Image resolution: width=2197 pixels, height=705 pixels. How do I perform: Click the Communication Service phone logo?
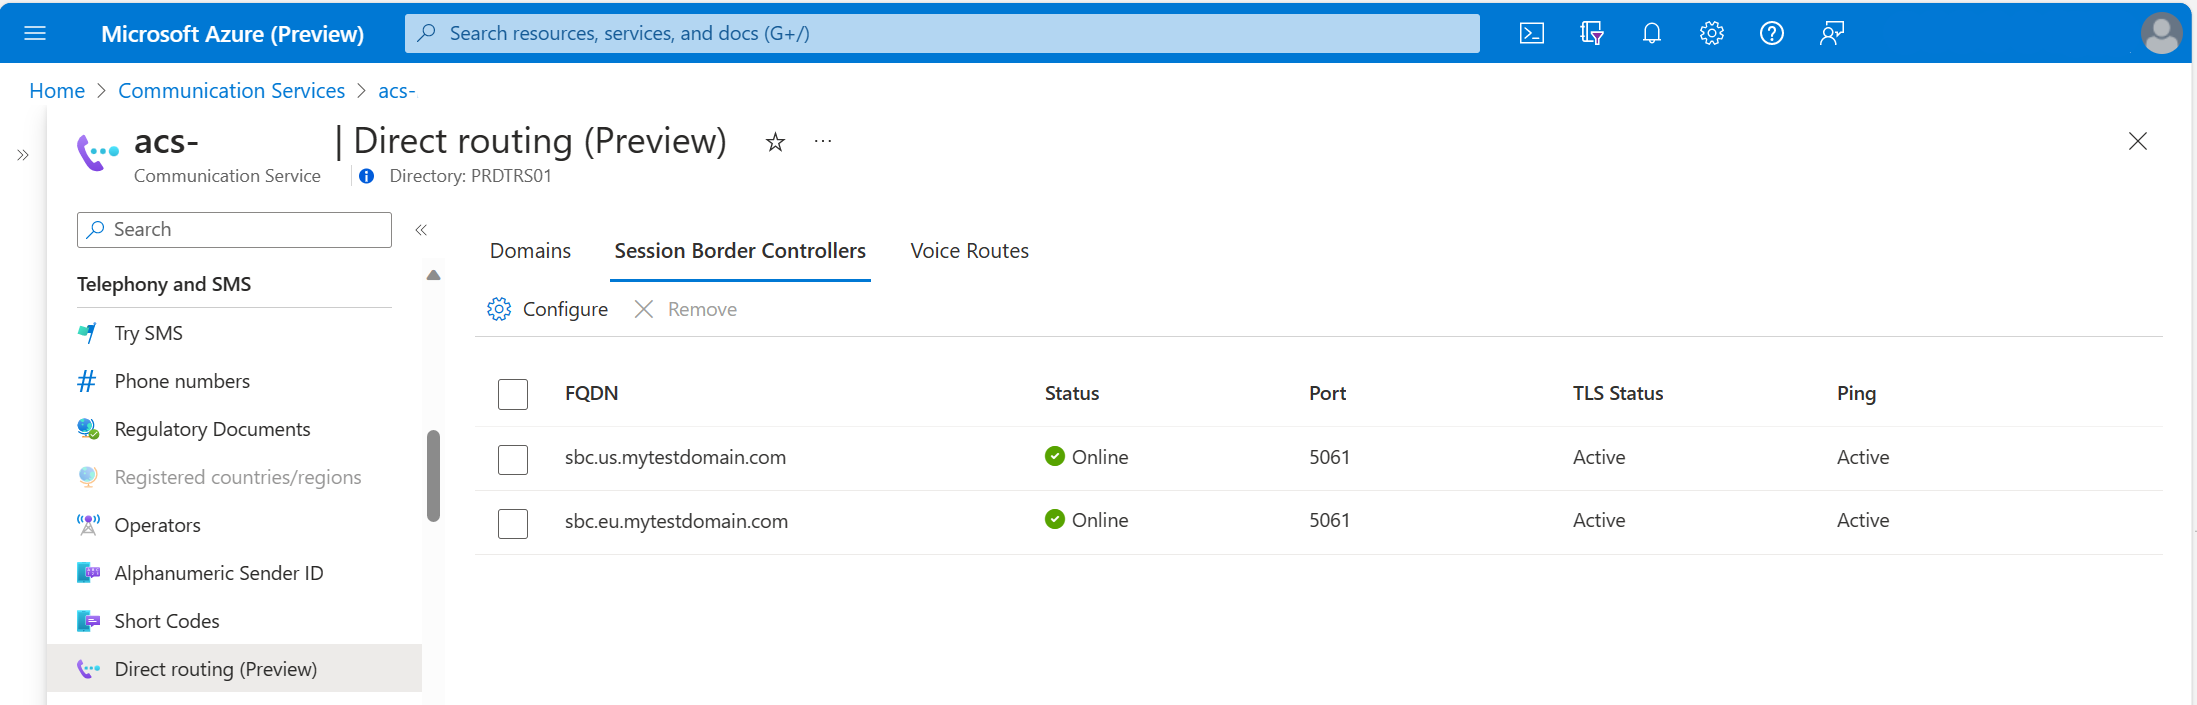coord(98,152)
